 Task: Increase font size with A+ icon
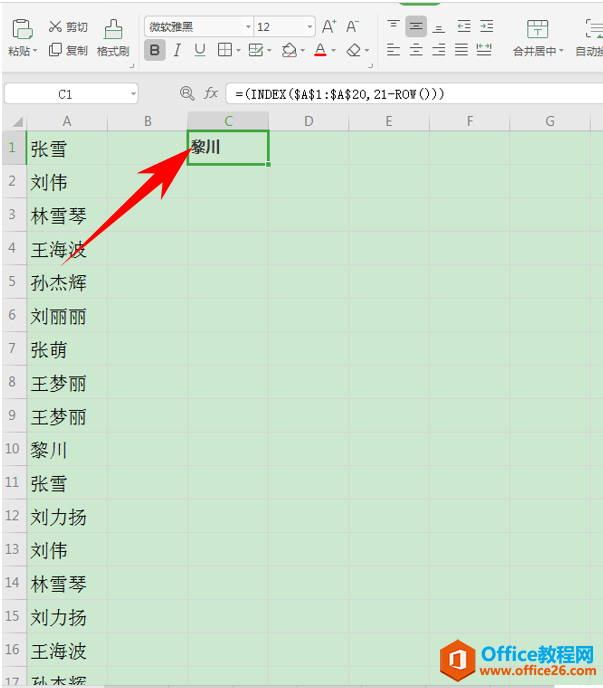pos(329,27)
